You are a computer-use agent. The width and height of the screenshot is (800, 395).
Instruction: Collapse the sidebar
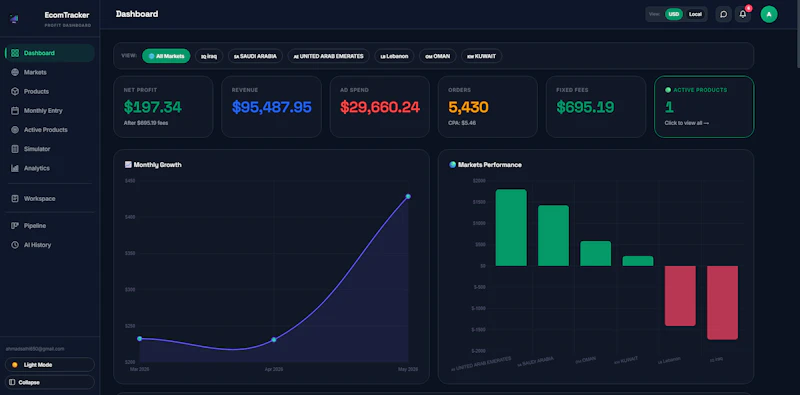[49, 382]
